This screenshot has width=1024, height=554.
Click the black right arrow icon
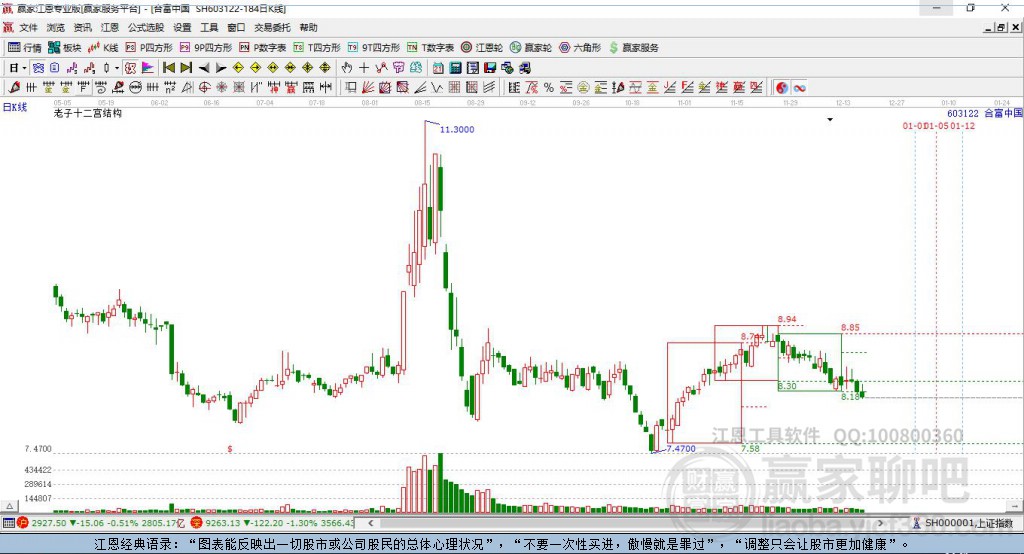(221, 68)
